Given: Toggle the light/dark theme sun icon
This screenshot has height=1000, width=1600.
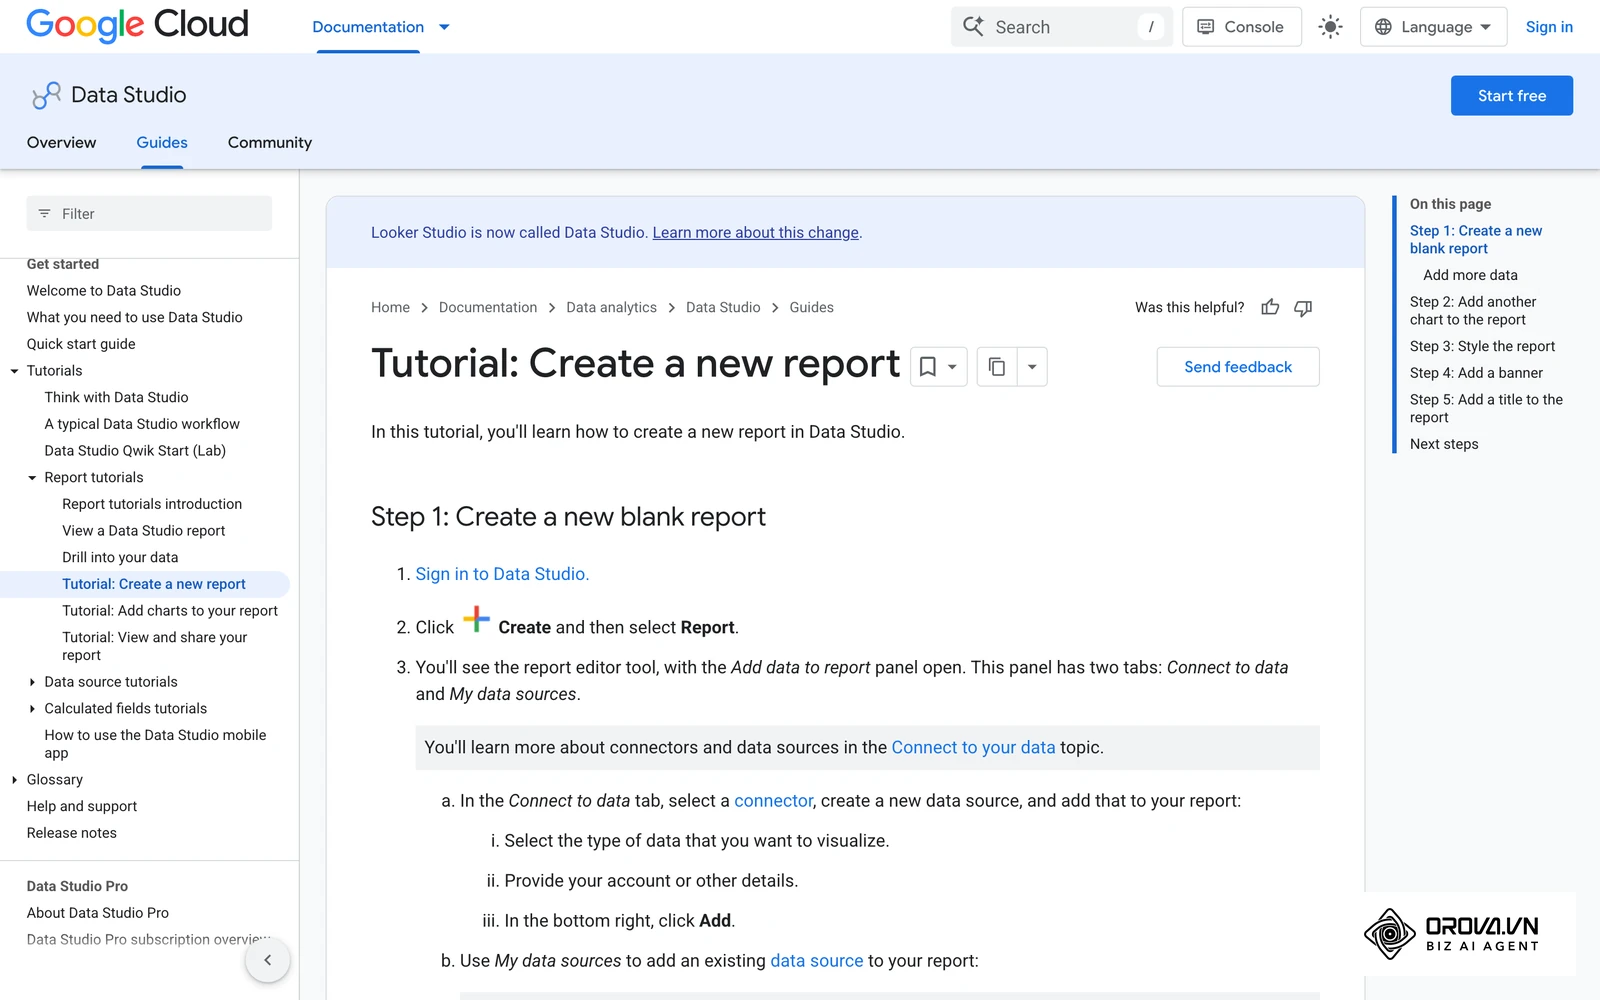Looking at the screenshot, I should tap(1330, 27).
